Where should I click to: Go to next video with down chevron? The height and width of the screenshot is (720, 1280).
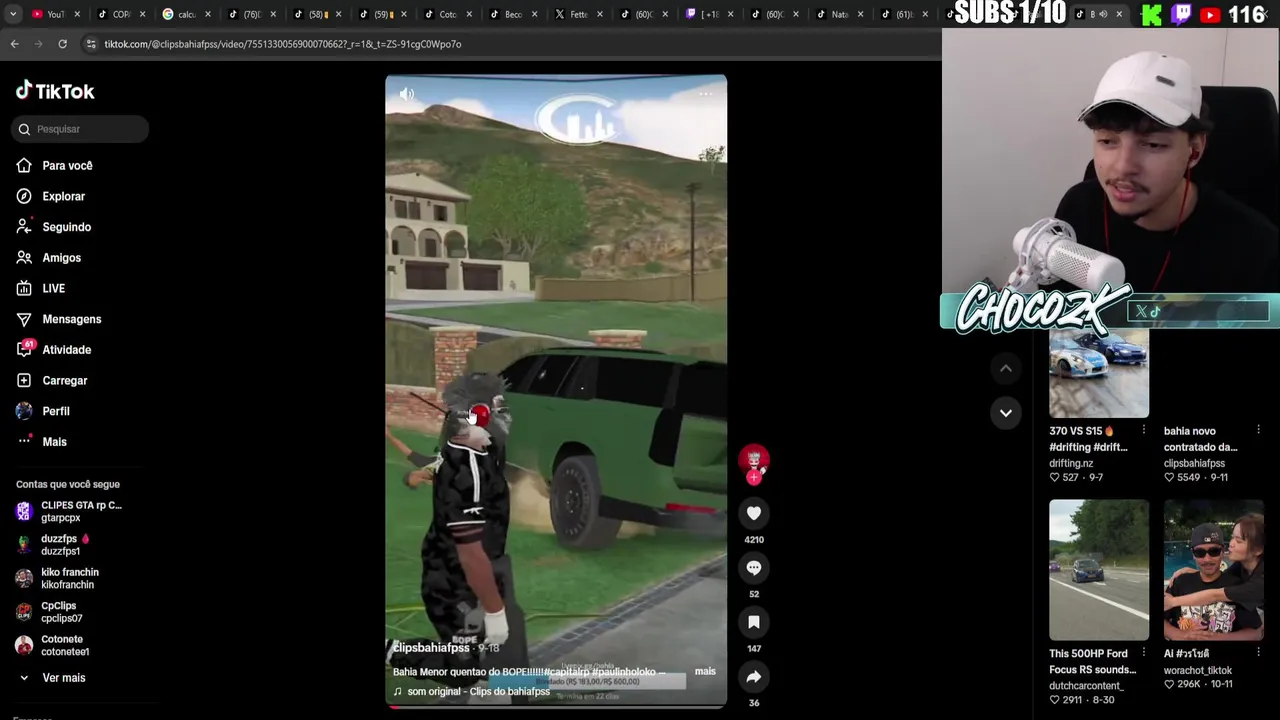[1006, 413]
